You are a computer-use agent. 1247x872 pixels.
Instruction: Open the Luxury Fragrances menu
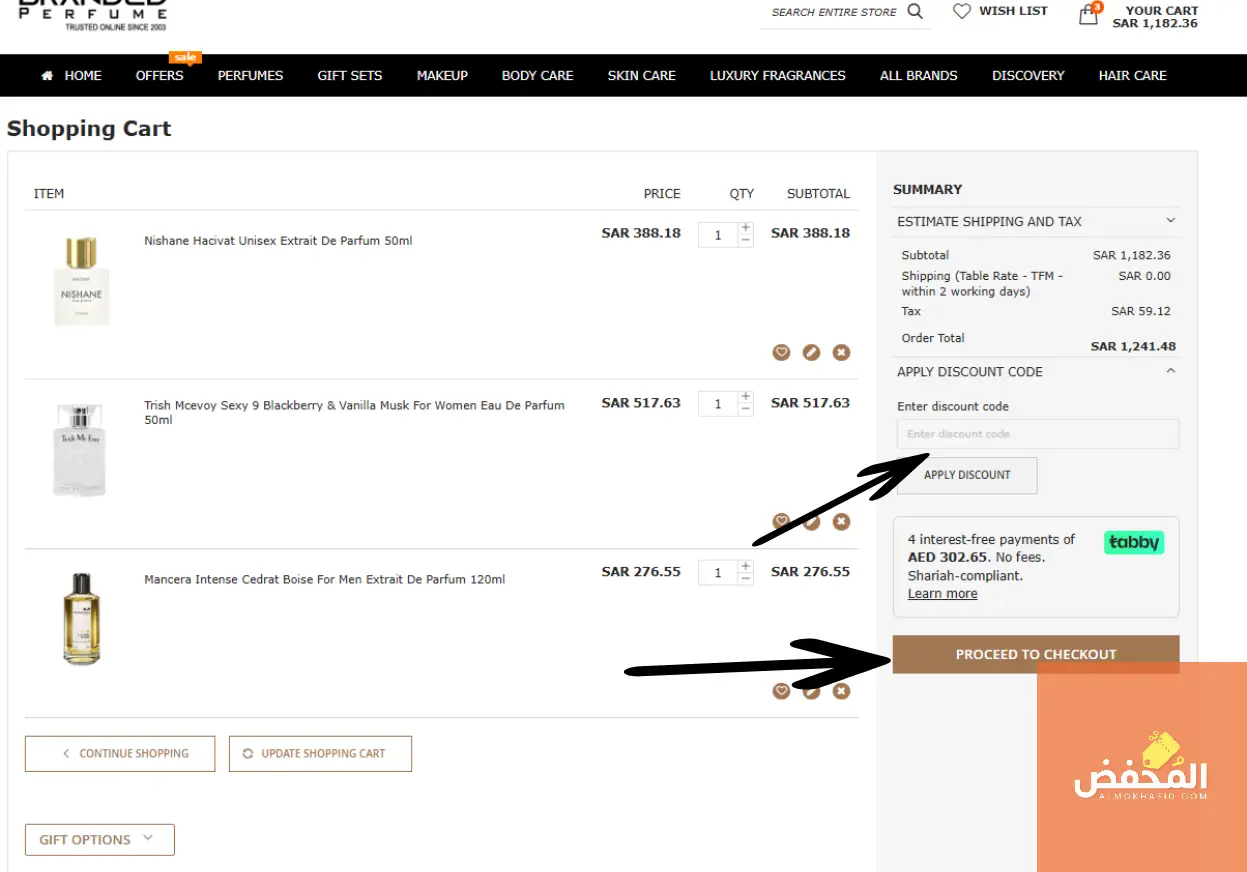778,75
